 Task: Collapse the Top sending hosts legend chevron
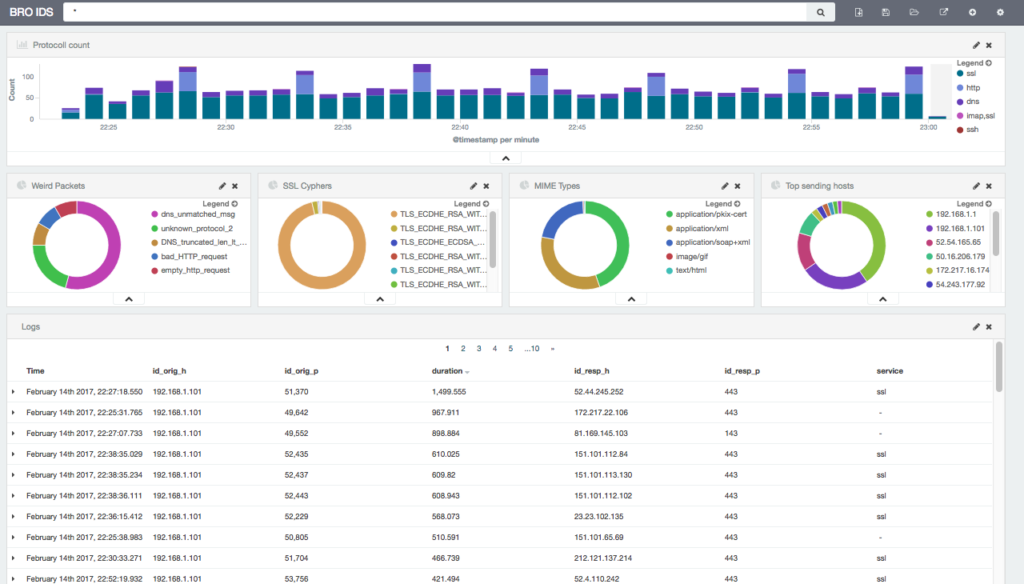883,297
